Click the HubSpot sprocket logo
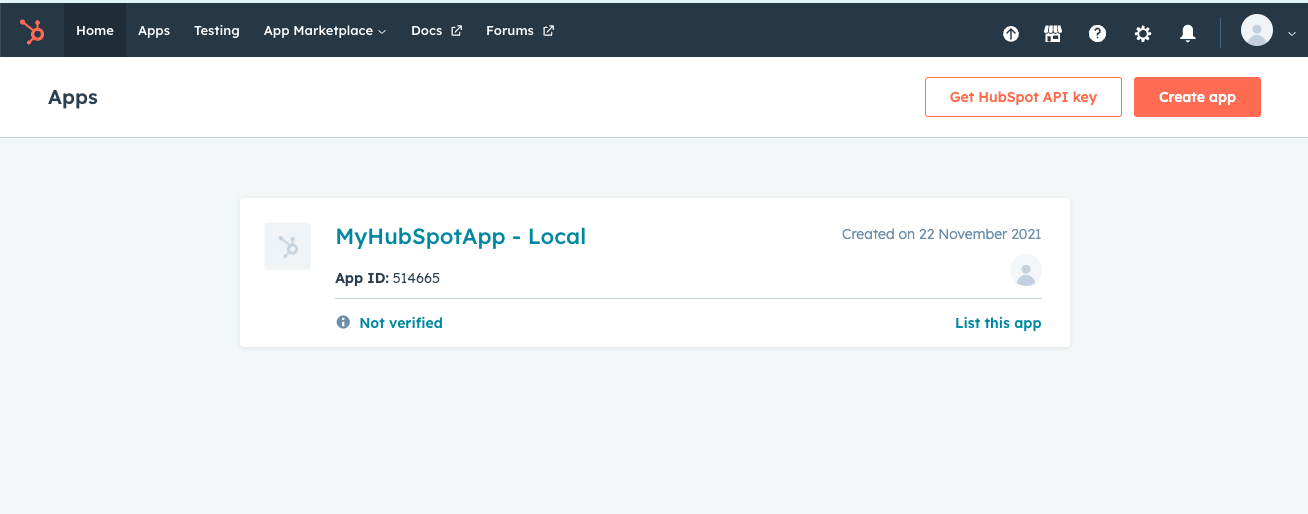The width and height of the screenshot is (1308, 514). (x=32, y=31)
